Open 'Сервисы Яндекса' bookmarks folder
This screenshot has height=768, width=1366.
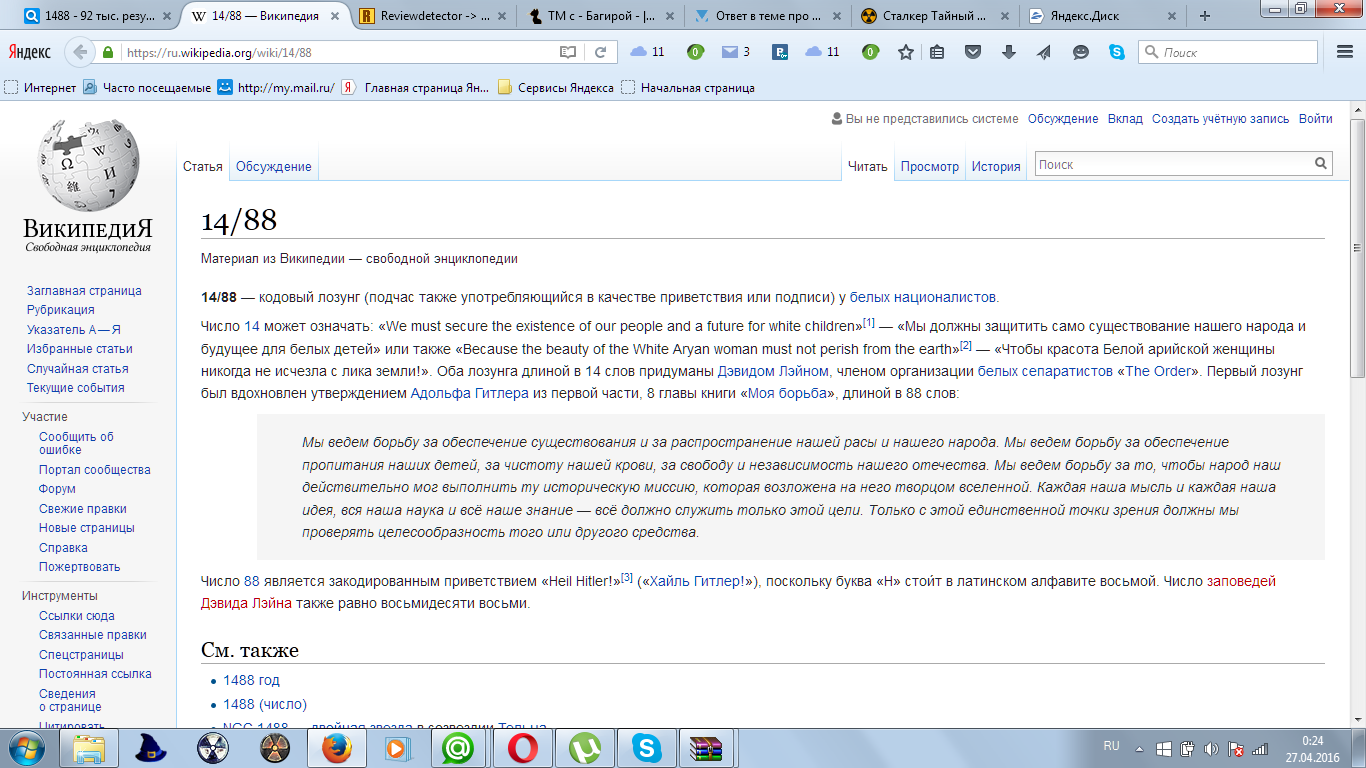(556, 88)
